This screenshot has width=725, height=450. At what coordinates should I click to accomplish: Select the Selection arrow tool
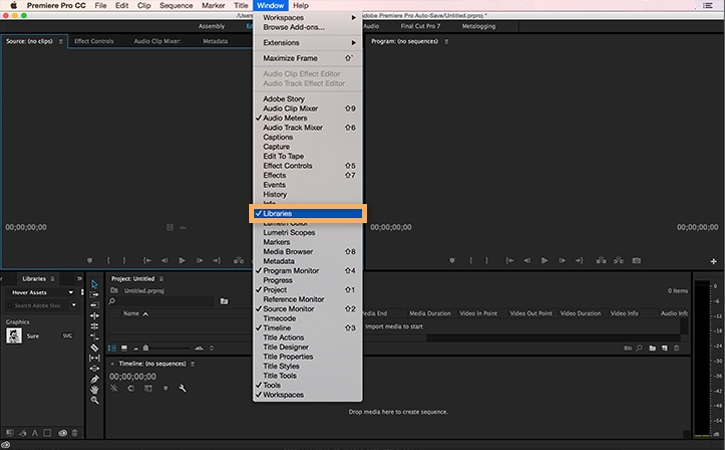94,284
